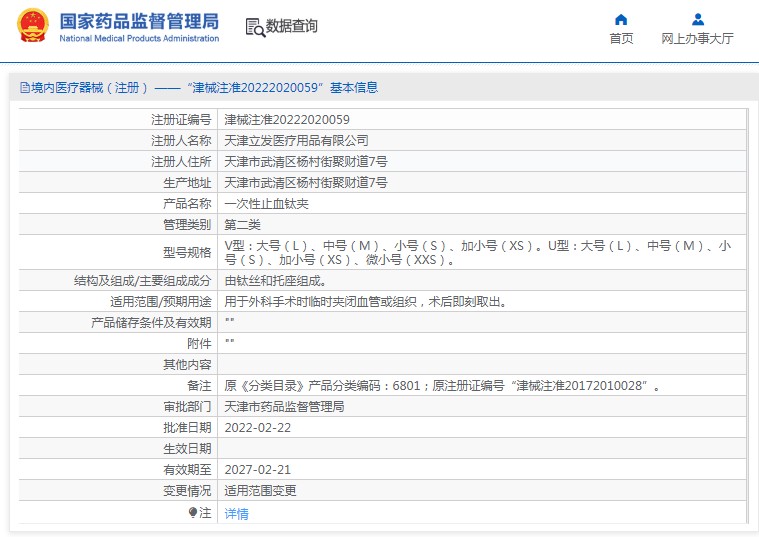Viewport: 759px width, 537px height.
Task: Select registration number 津械注准20222020059 cell
Action: pyautogui.click(x=287, y=120)
